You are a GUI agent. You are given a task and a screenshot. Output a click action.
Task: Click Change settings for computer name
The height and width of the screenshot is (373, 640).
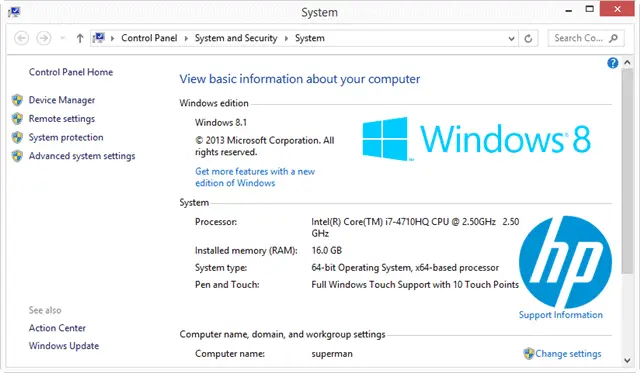[568, 354]
